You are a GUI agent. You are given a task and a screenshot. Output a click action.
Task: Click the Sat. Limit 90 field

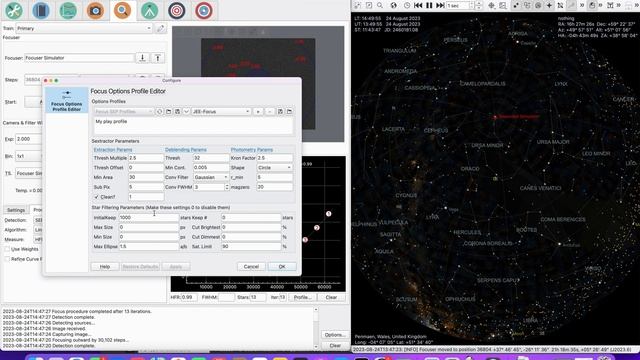point(251,247)
